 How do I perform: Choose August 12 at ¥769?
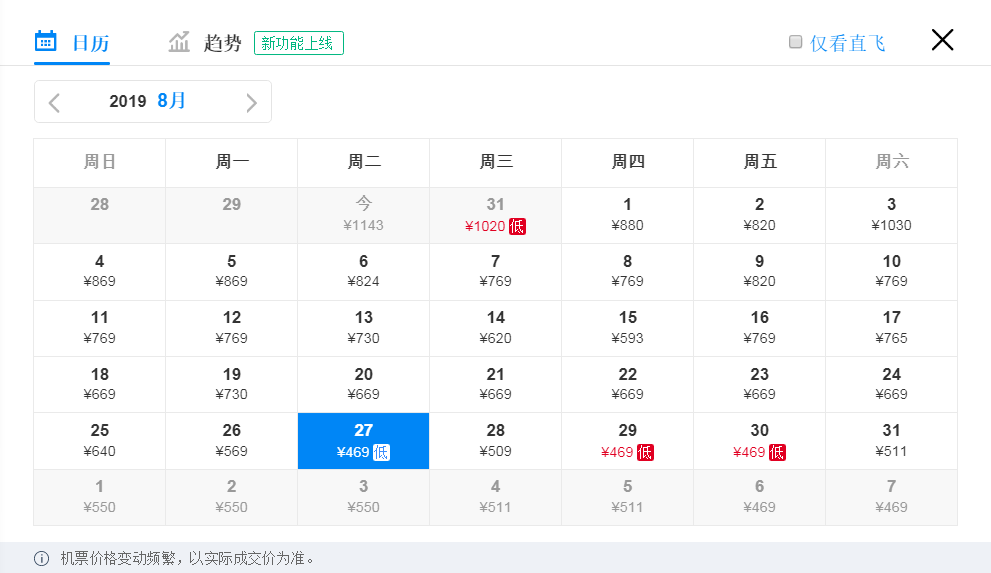[231, 329]
